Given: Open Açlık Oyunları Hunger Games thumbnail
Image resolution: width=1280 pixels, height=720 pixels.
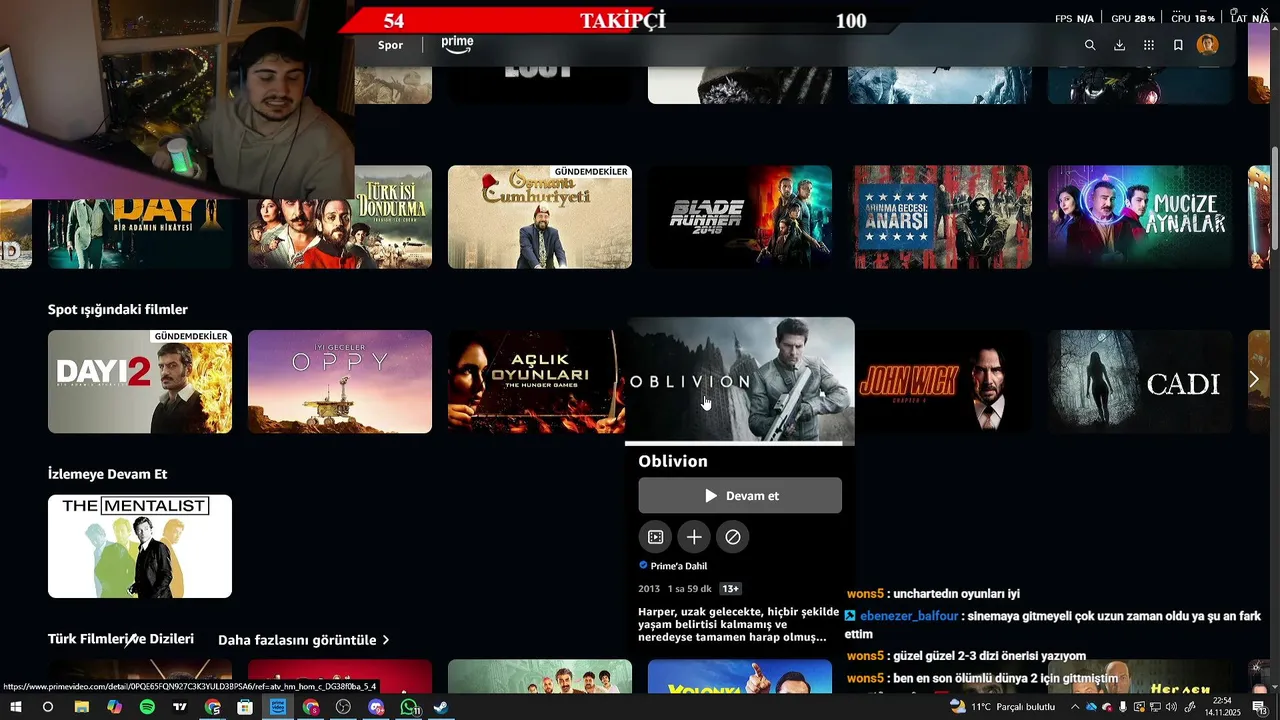Looking at the screenshot, I should (x=537, y=382).
